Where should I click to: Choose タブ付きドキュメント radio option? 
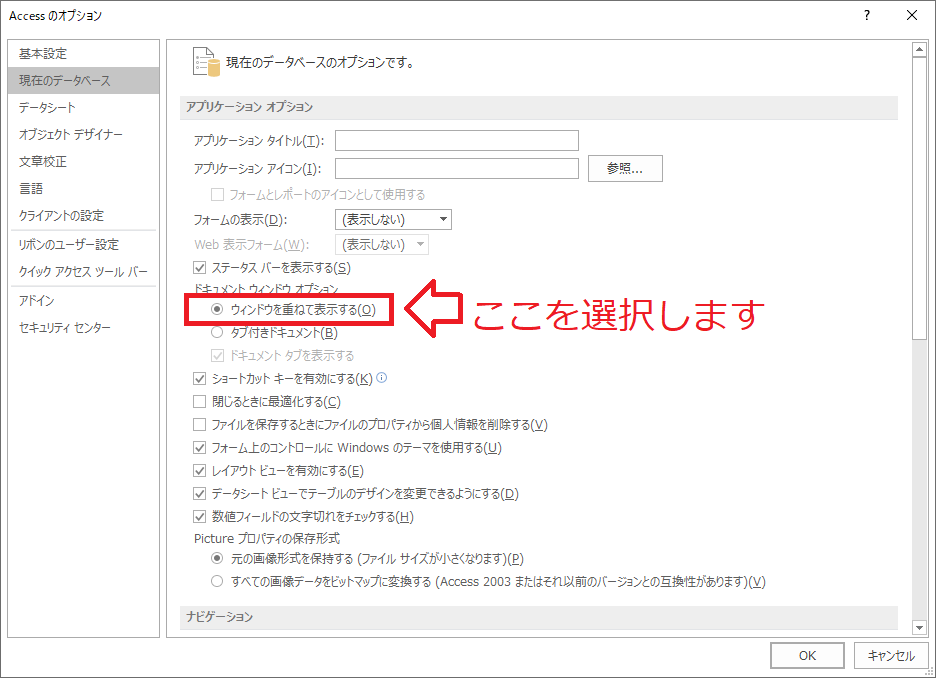217,333
